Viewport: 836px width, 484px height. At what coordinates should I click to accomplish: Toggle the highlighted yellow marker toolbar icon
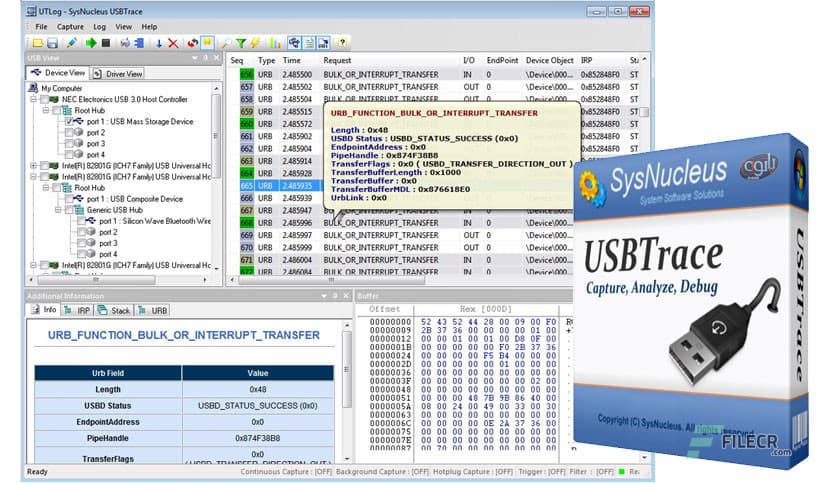point(207,43)
